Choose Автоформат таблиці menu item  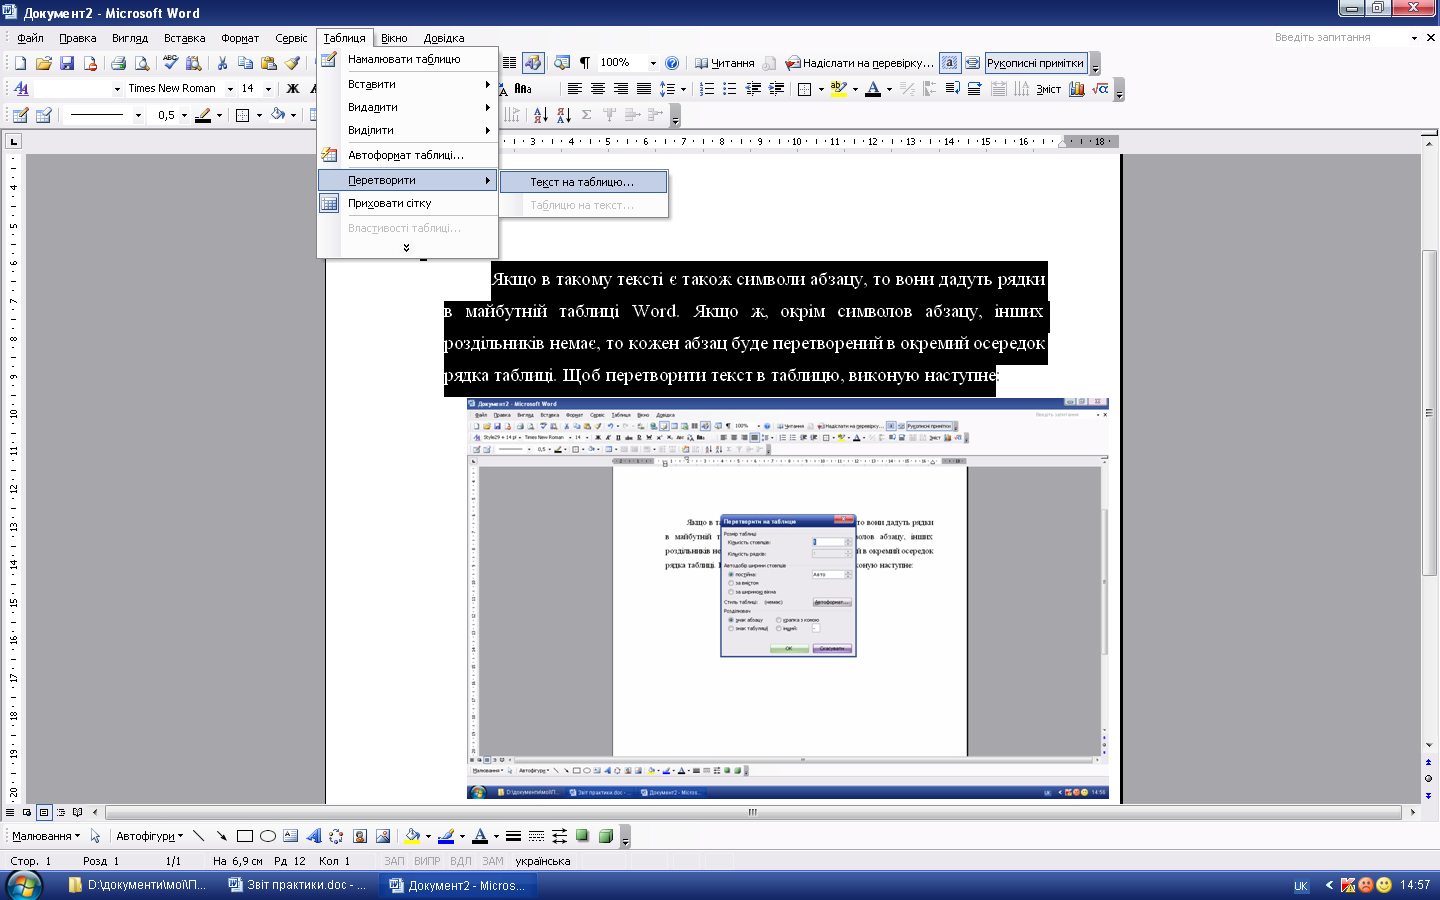407,155
